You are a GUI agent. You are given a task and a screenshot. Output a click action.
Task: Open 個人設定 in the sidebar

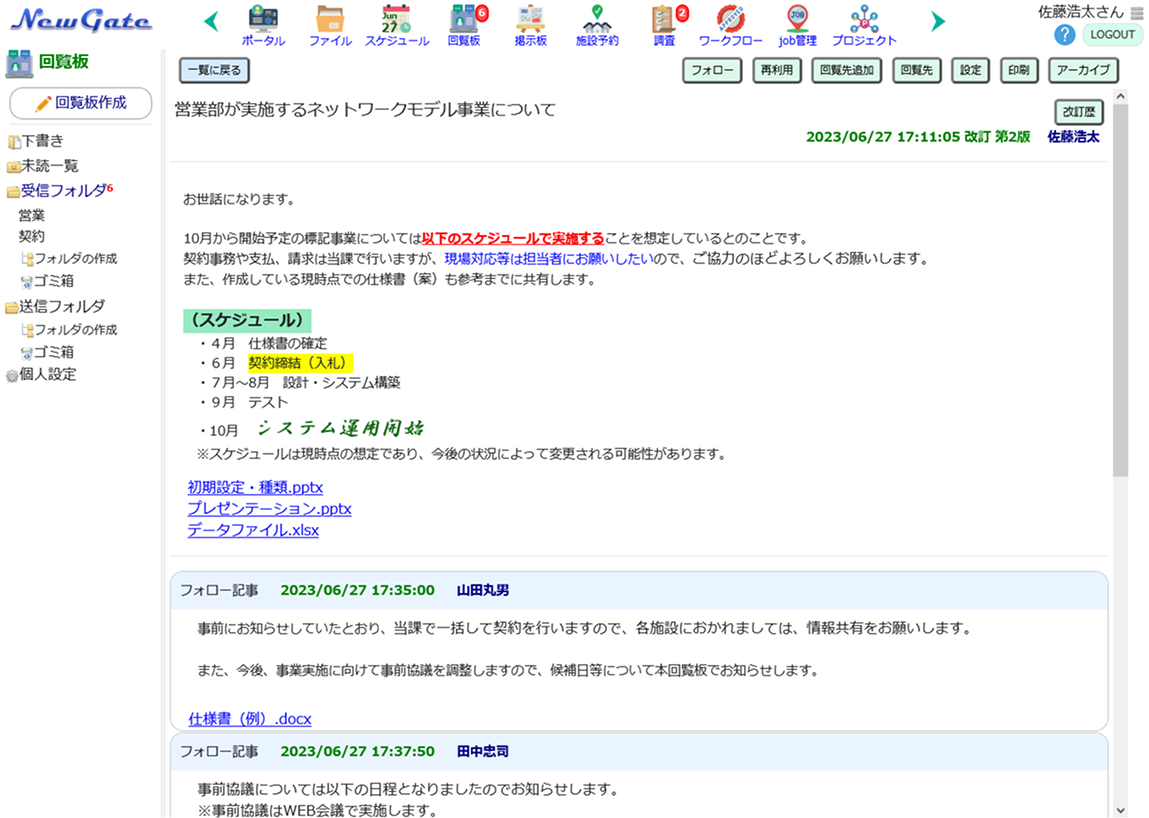47,375
